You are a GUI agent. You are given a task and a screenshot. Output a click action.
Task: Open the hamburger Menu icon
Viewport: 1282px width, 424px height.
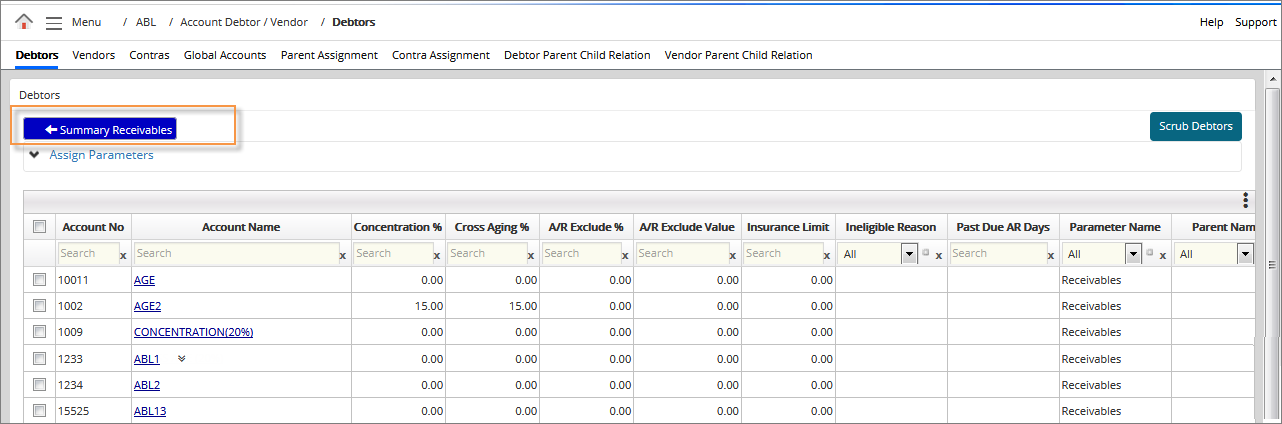click(x=54, y=22)
